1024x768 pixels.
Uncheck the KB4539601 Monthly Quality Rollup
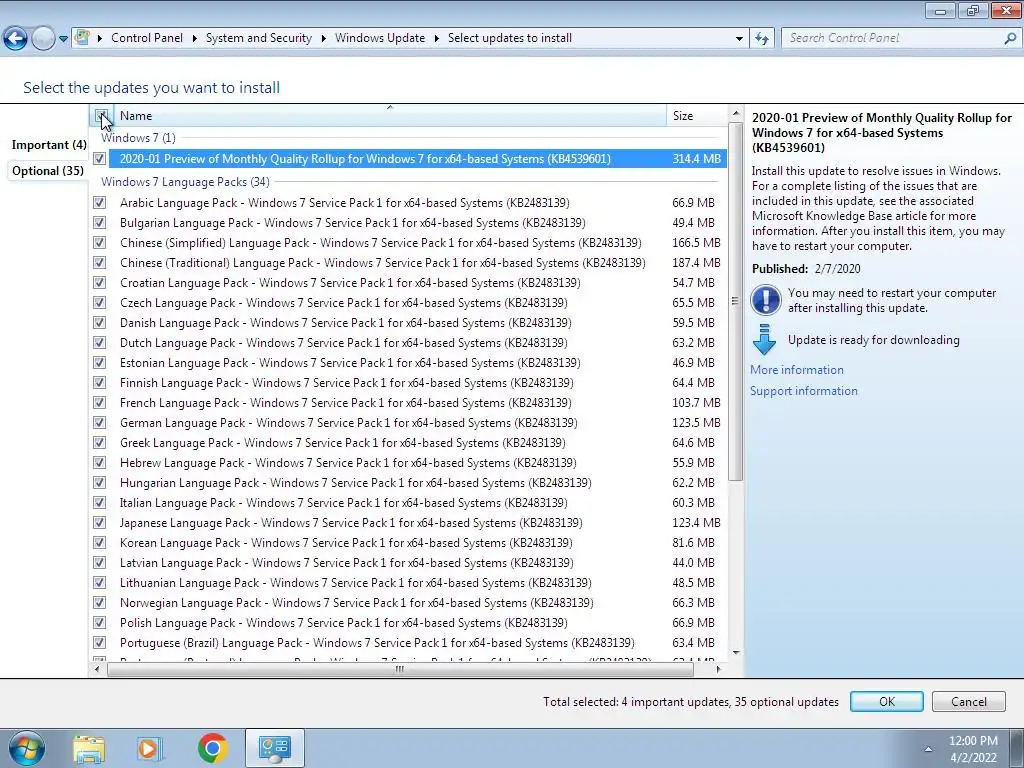[x=99, y=159]
